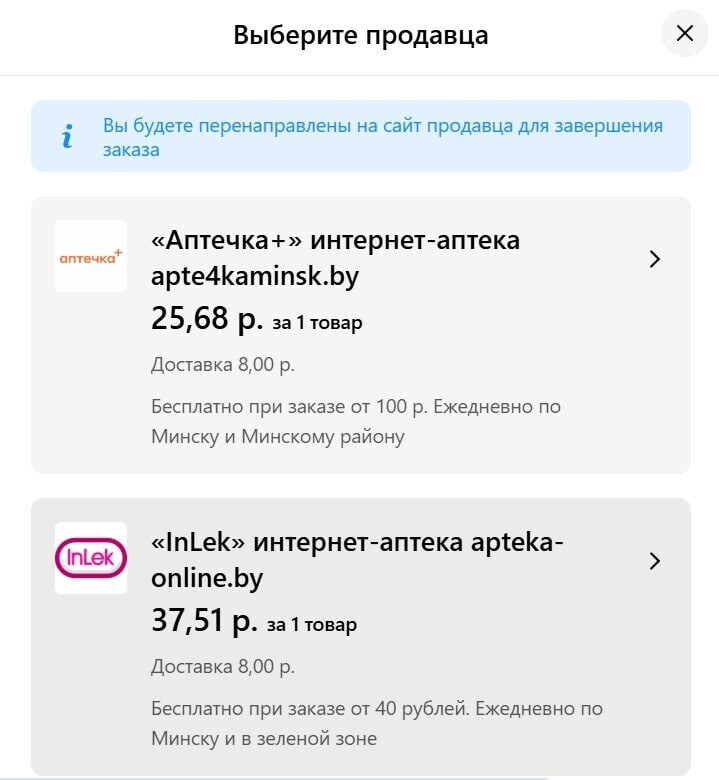
Task: Click the InLek pharmacy logo
Action: (x=91, y=558)
